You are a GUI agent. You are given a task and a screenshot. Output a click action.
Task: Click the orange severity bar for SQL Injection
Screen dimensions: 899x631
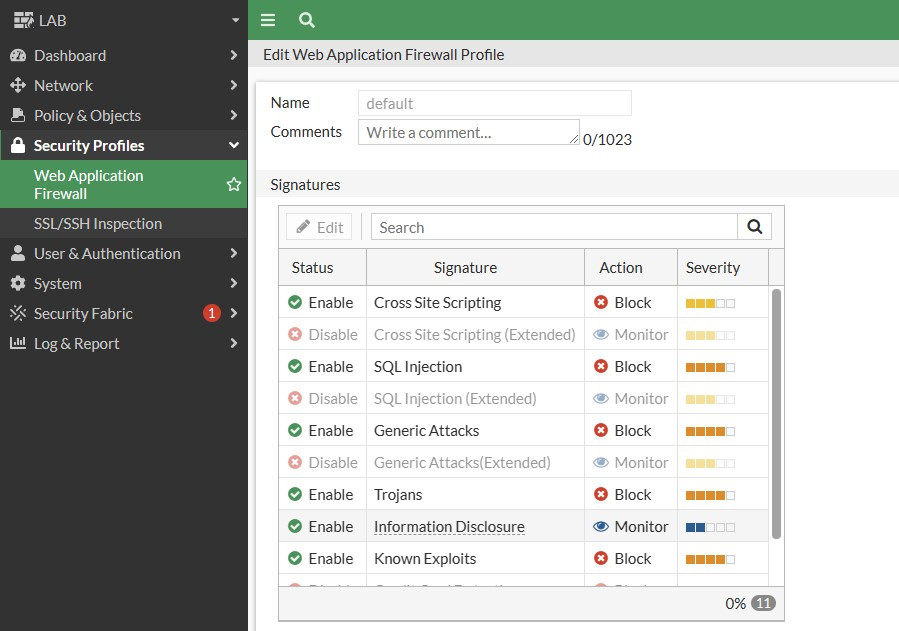pos(710,367)
